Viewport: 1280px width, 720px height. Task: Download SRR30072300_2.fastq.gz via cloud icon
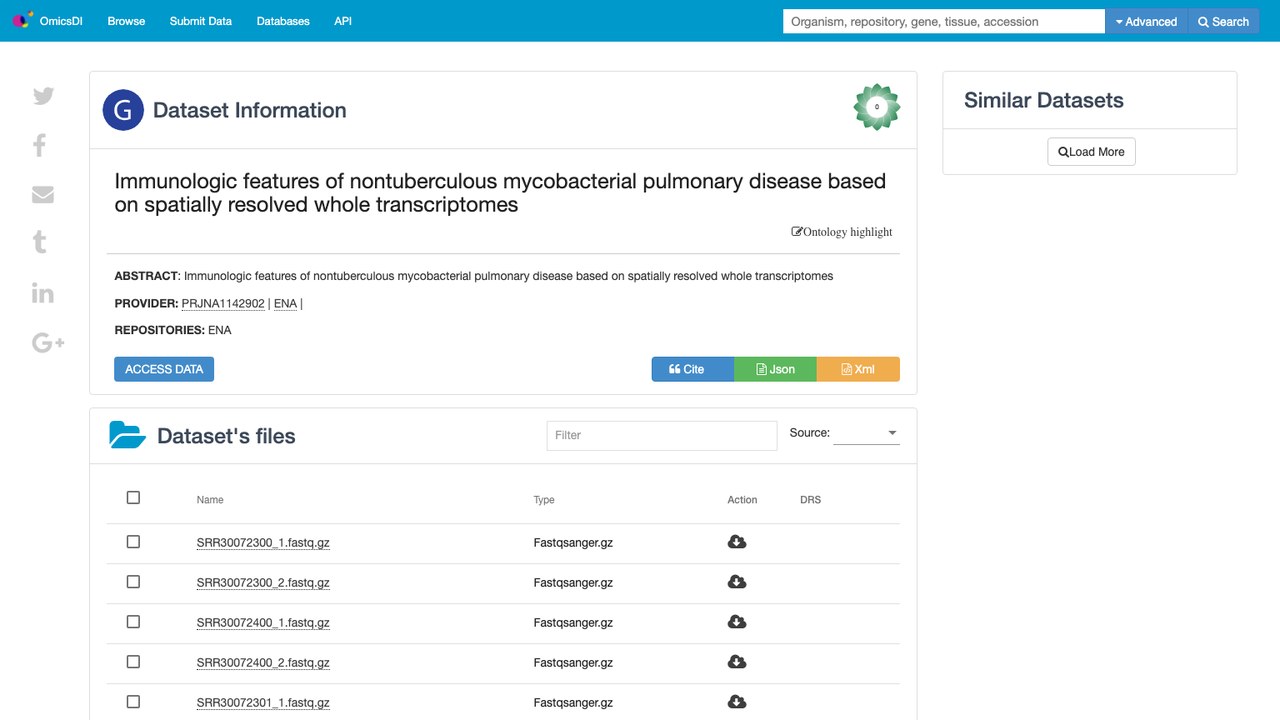pos(737,582)
